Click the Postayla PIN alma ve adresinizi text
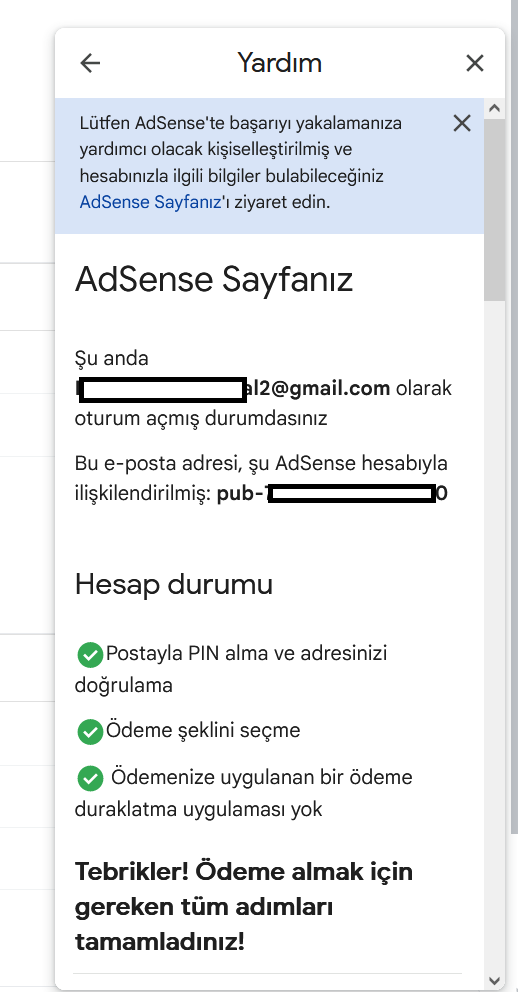 tap(231, 669)
